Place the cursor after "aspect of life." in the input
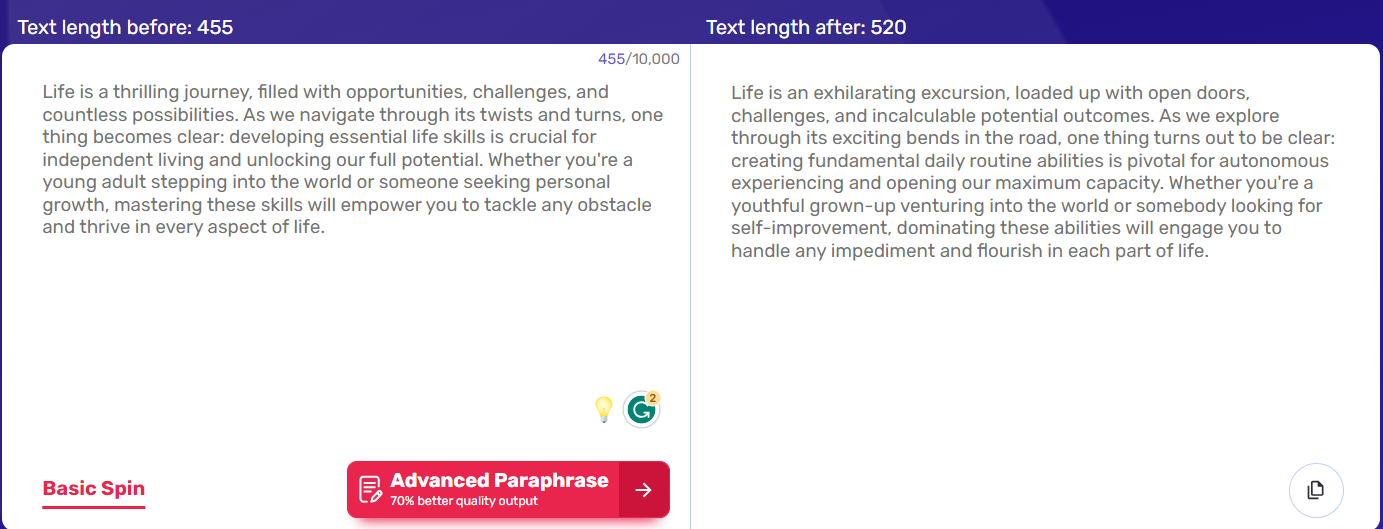Viewport: 1383px width, 529px height. click(x=328, y=228)
